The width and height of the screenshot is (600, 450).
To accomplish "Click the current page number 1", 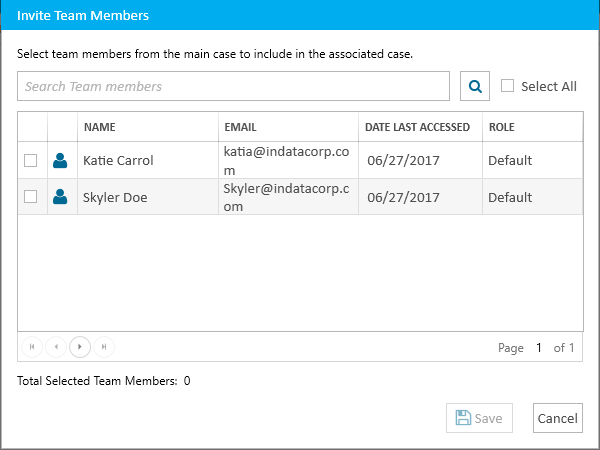I will pyautogui.click(x=539, y=347).
